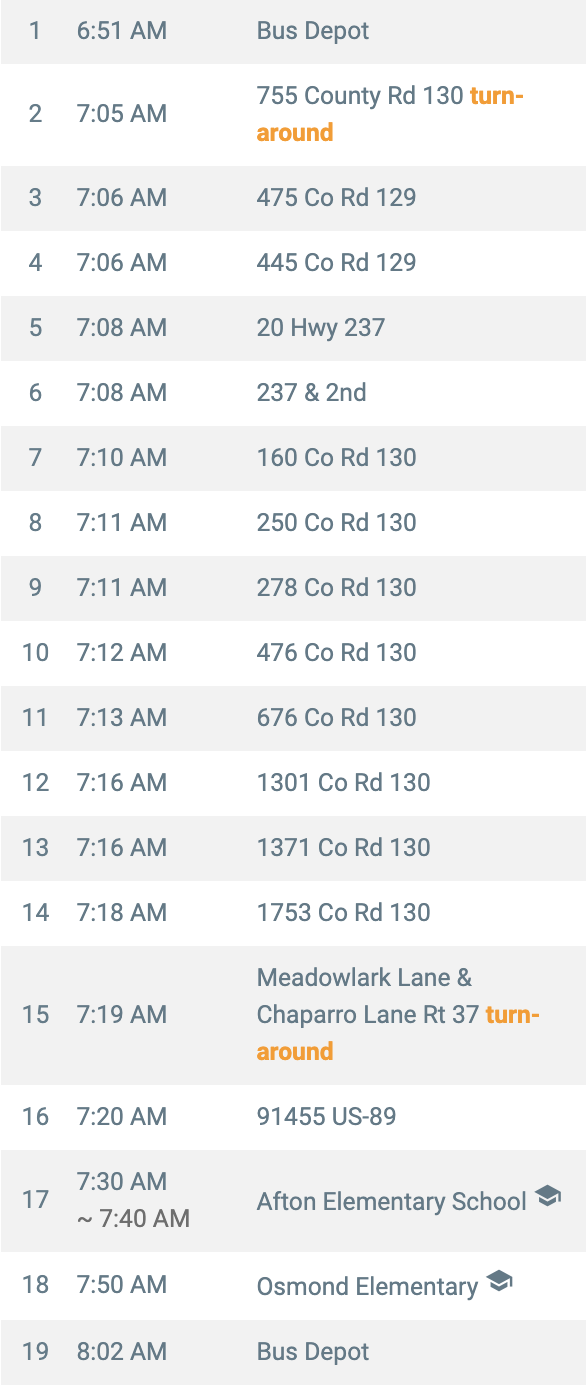
Task: Click the Meadowlark Lane & Chaparro Lane stop
Action: (x=293, y=1014)
